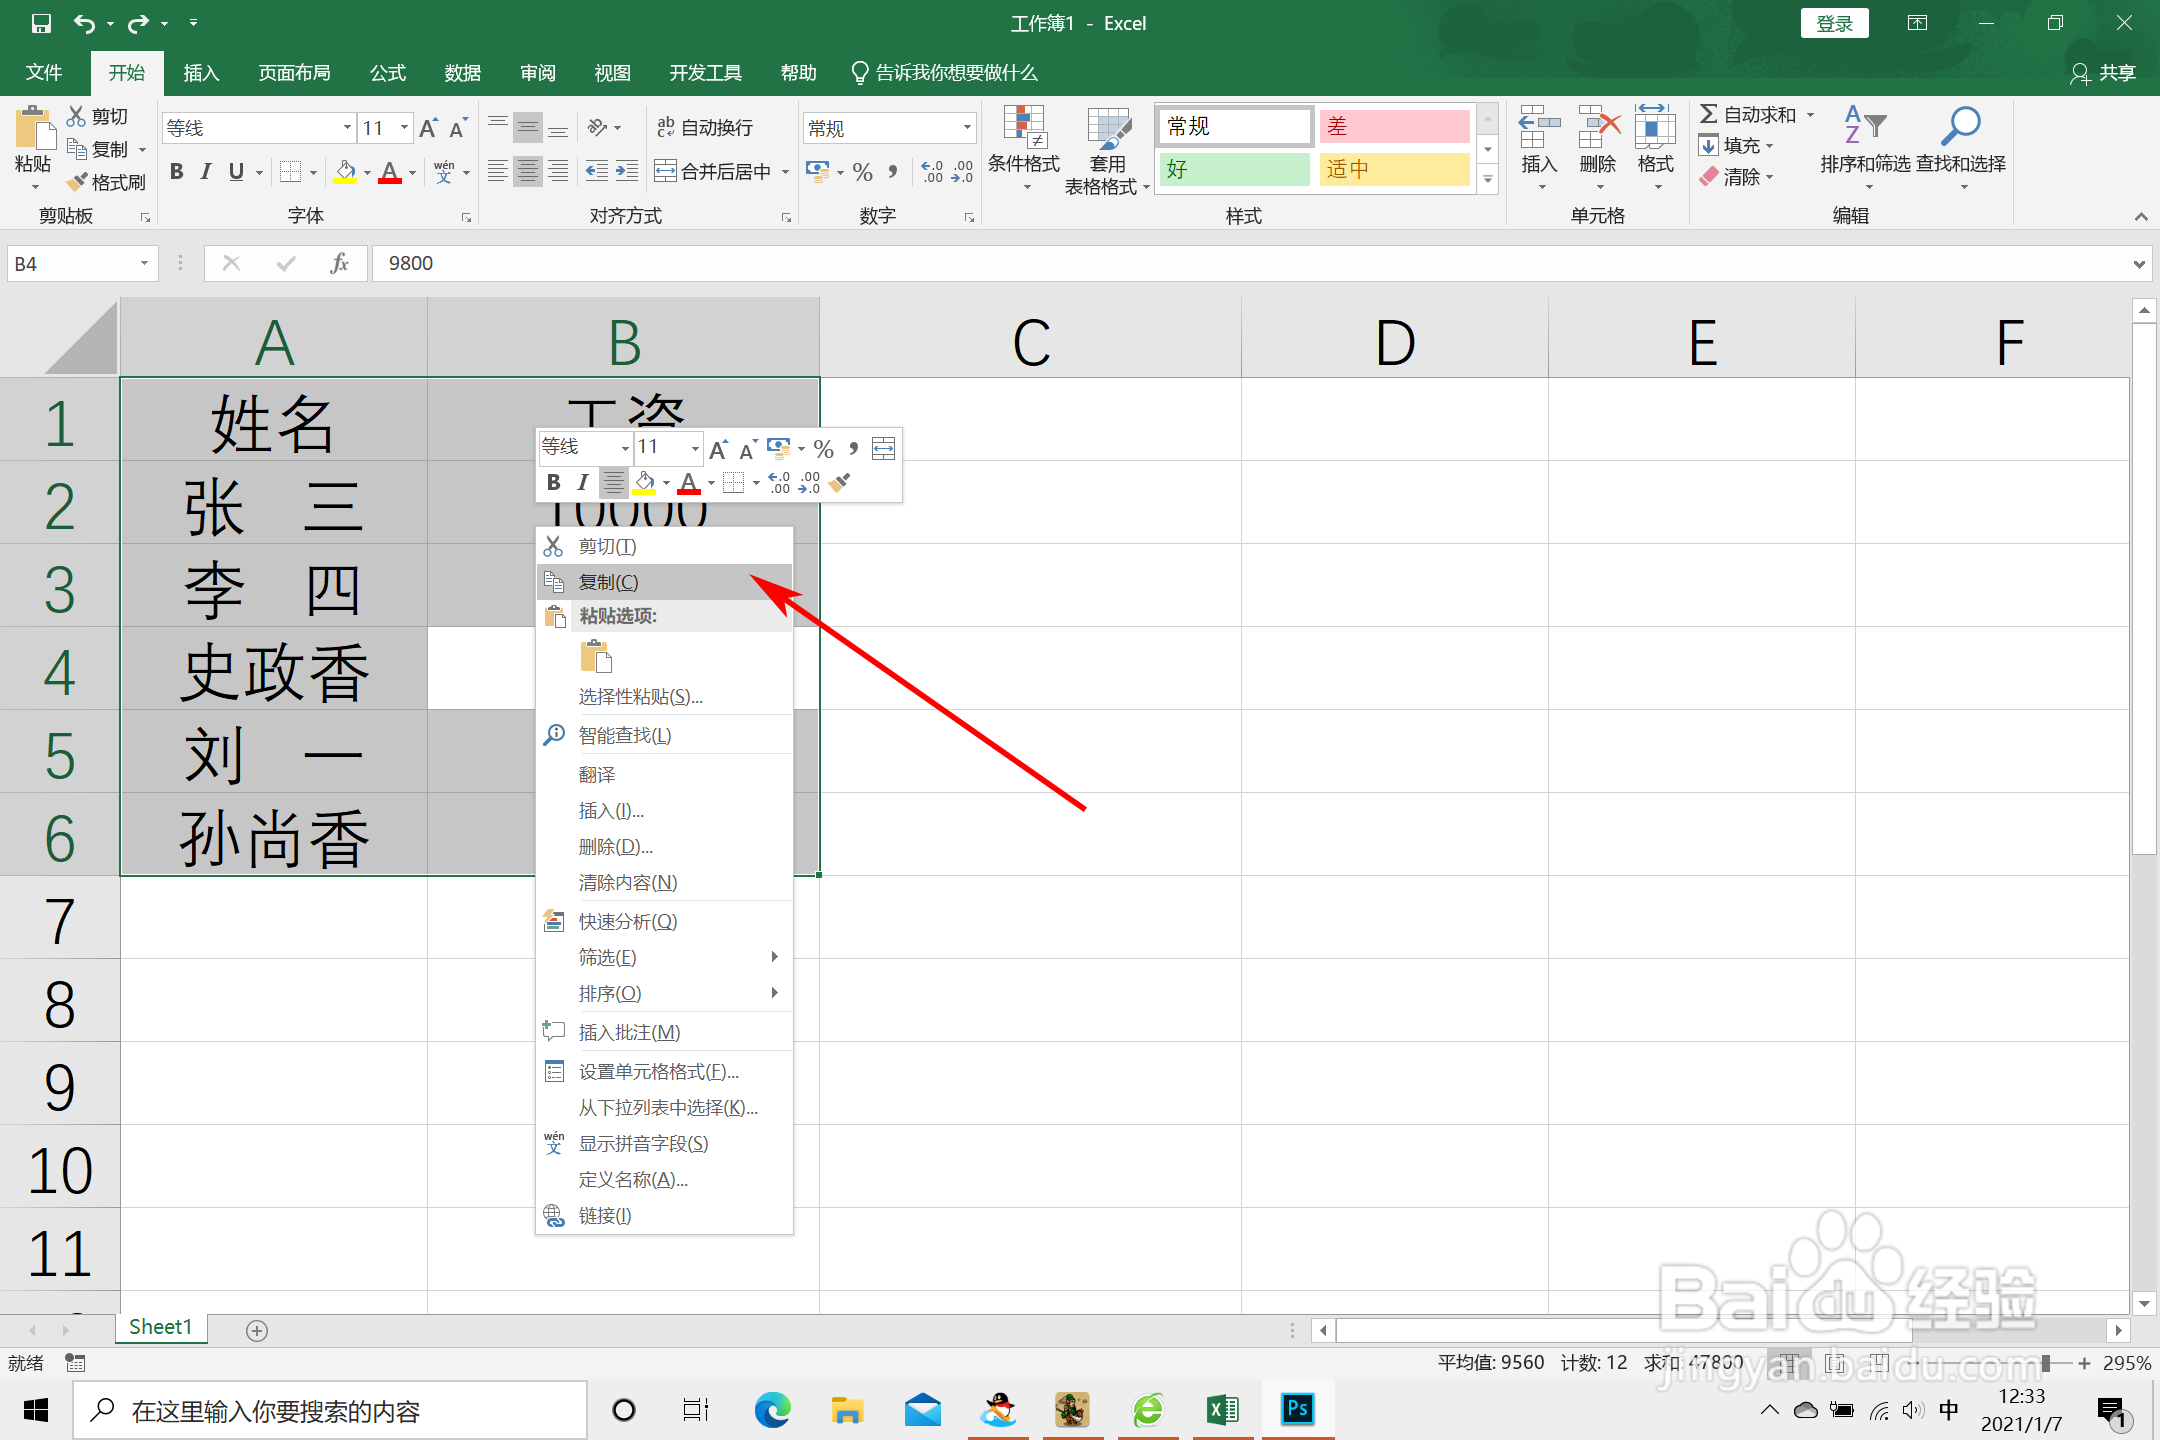This screenshot has height=1440, width=2160.
Task: Click the Insert Function fx icon
Action: point(339,263)
